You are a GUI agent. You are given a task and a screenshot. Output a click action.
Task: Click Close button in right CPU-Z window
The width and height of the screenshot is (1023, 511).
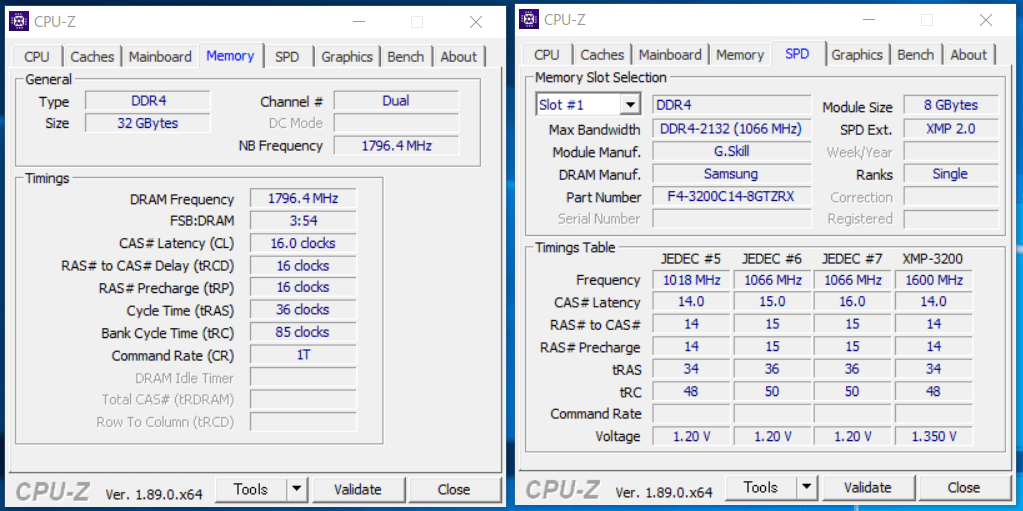click(x=964, y=488)
